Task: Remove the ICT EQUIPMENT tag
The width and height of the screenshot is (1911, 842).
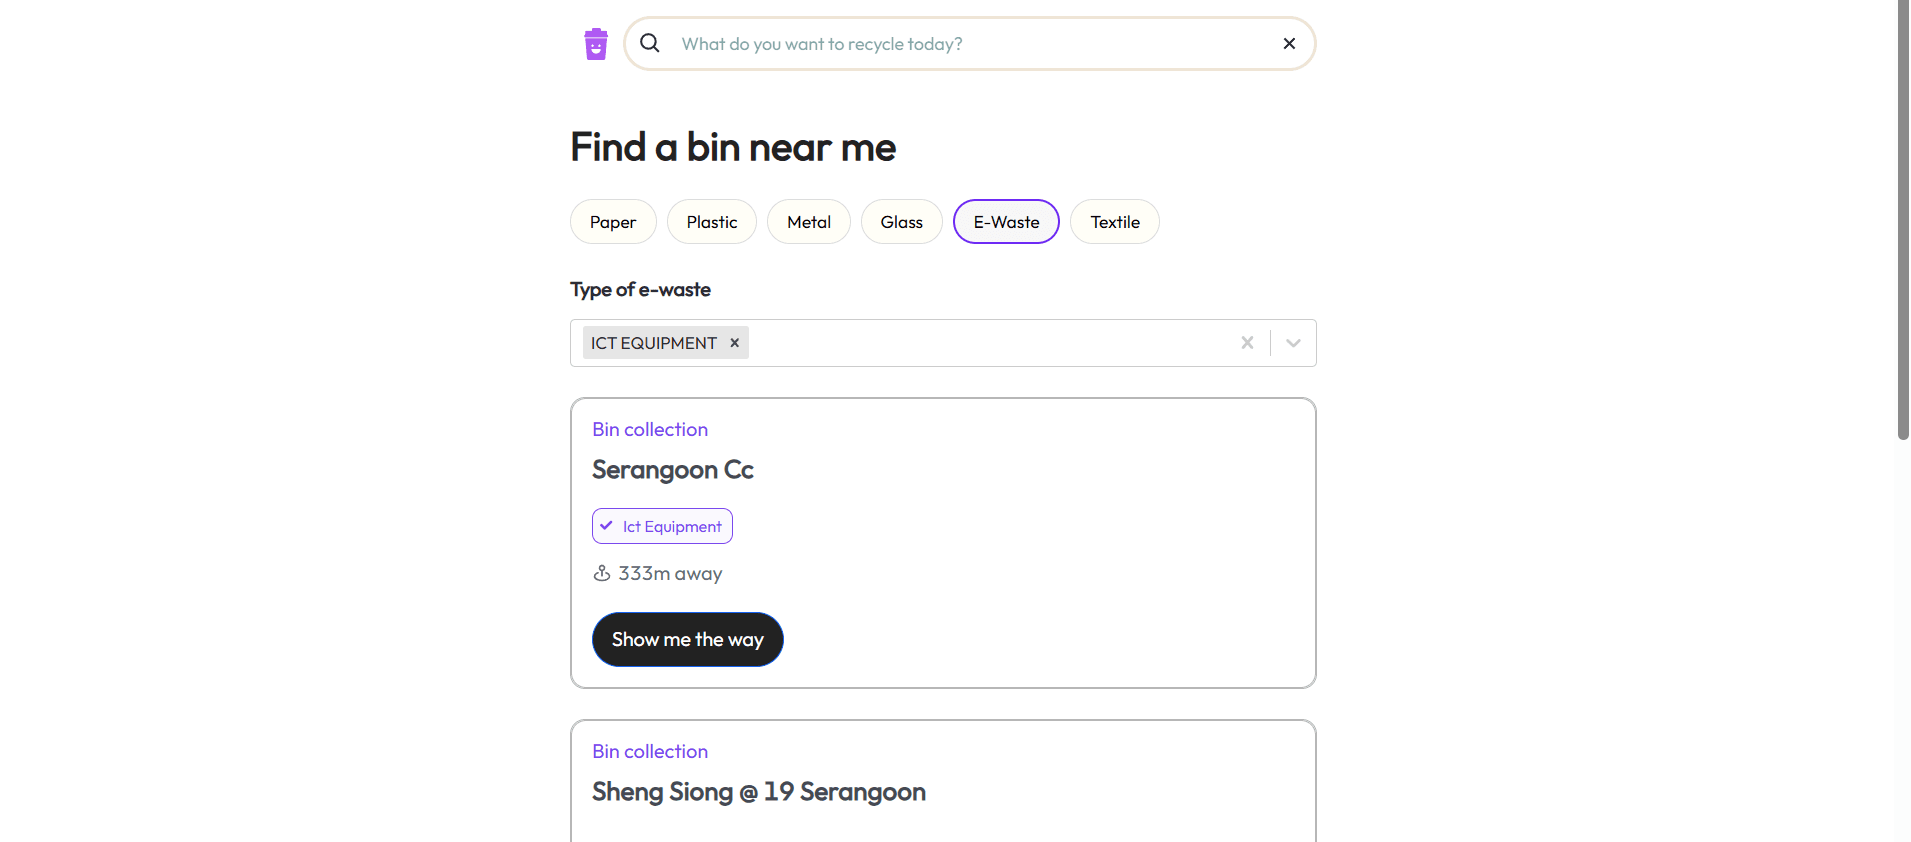Action: (735, 343)
